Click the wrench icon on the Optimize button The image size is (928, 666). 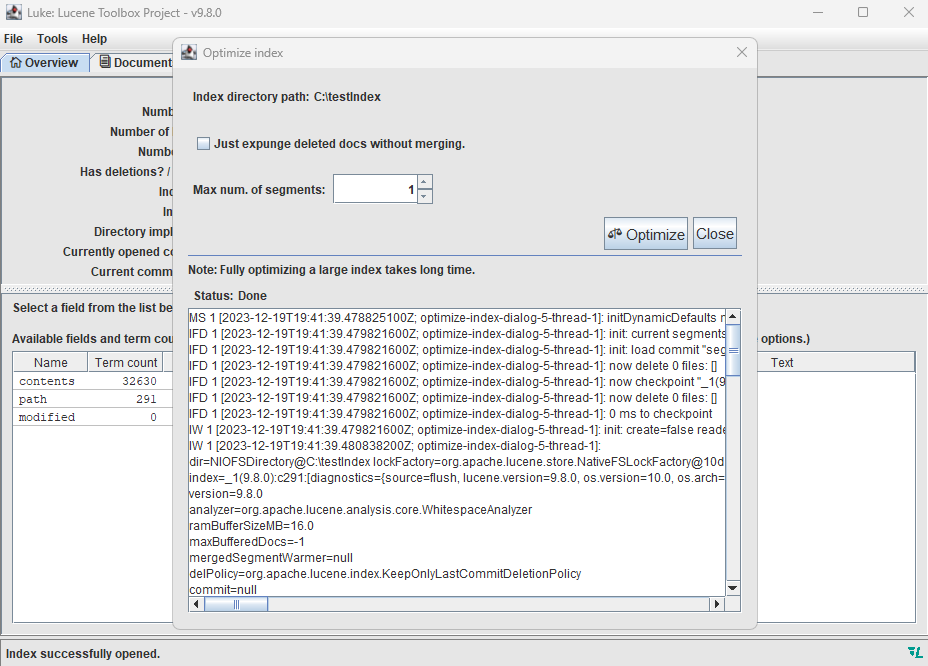click(615, 232)
